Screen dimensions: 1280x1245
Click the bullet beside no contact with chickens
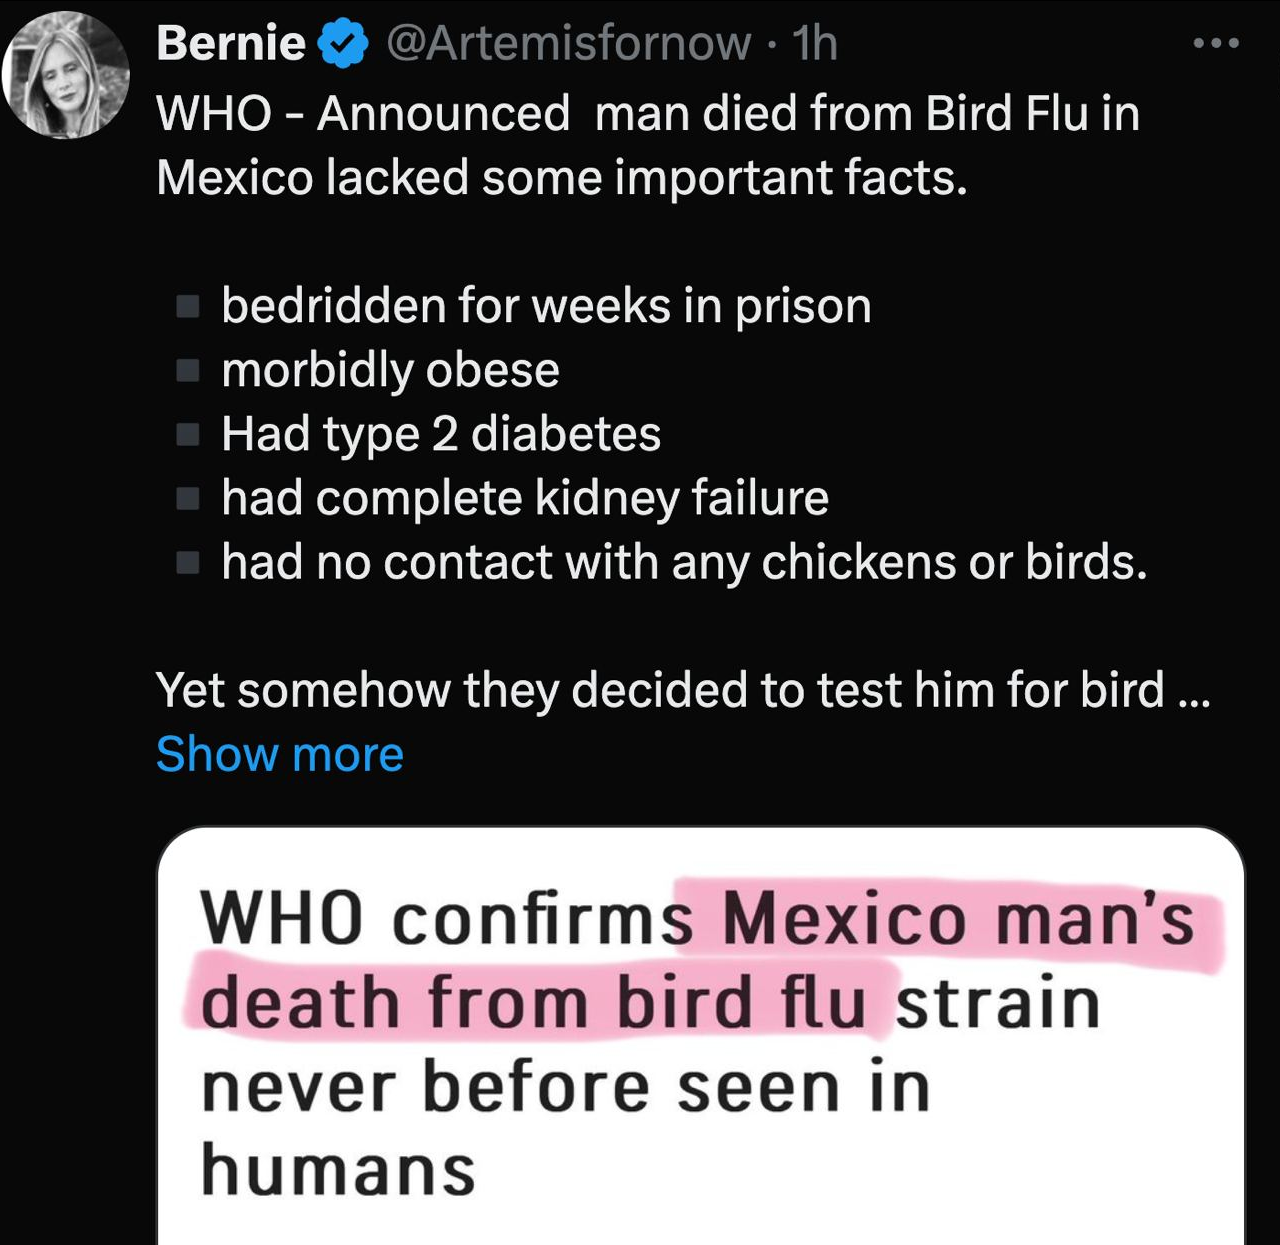[x=188, y=563]
